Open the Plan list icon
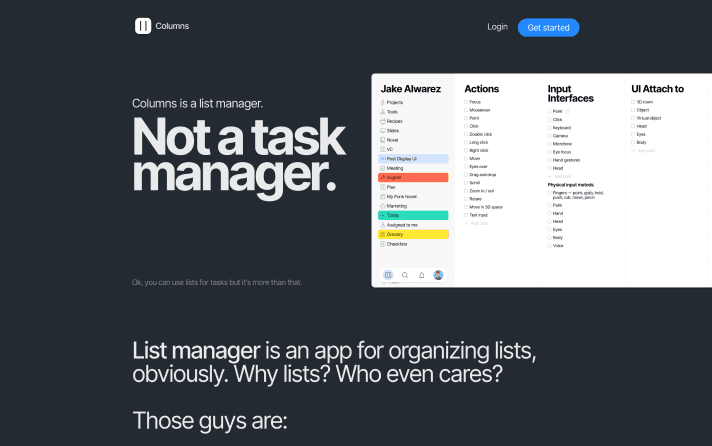The height and width of the screenshot is (446, 712). (382, 187)
